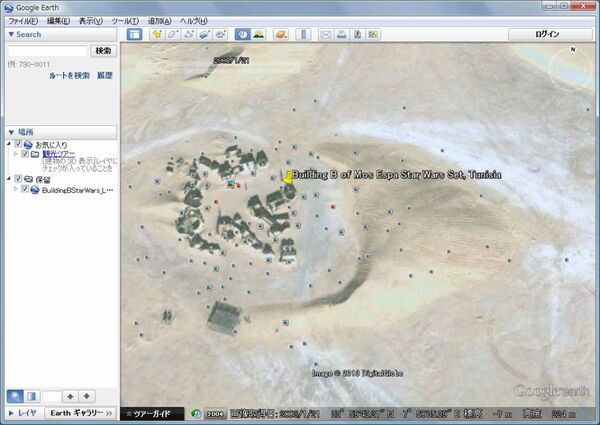This screenshot has width=600, height=425.
Task: Add an image overlay from the toolbar
Action: point(204,34)
